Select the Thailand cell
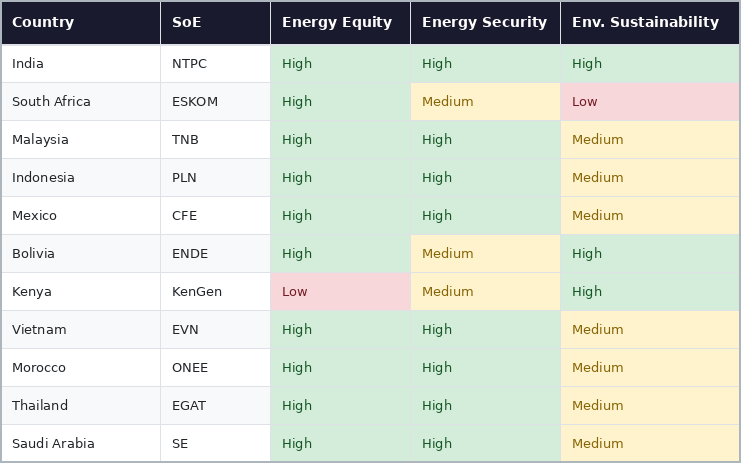This screenshot has height=463, width=741. point(81,406)
